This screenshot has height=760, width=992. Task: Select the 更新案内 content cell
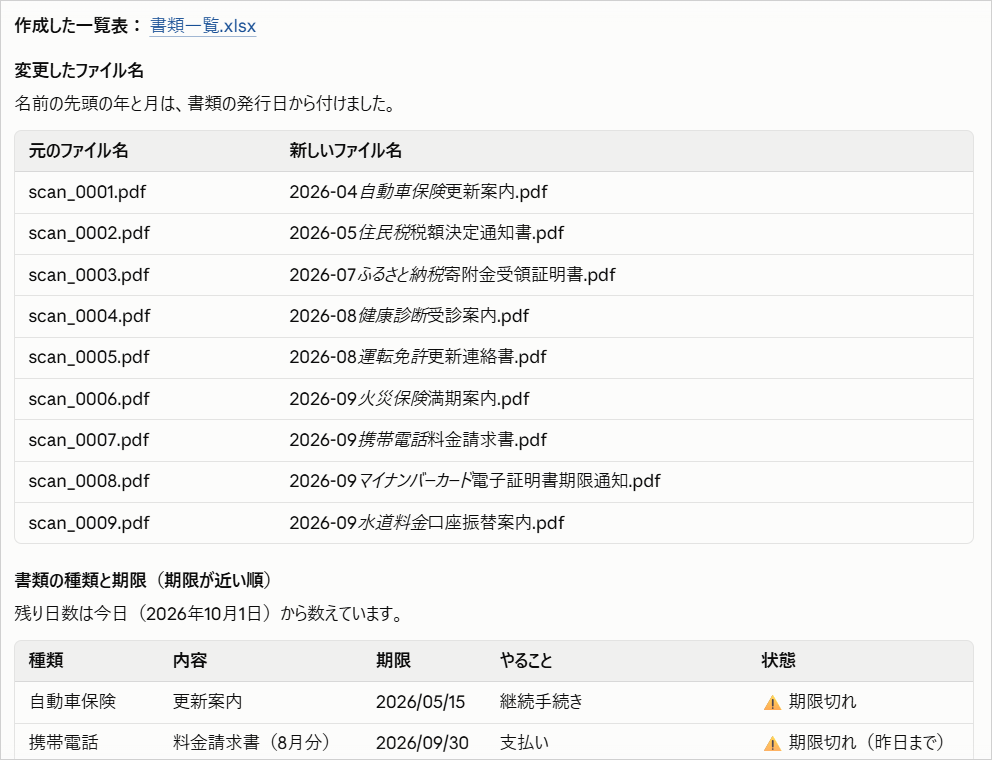pyautogui.click(x=208, y=702)
